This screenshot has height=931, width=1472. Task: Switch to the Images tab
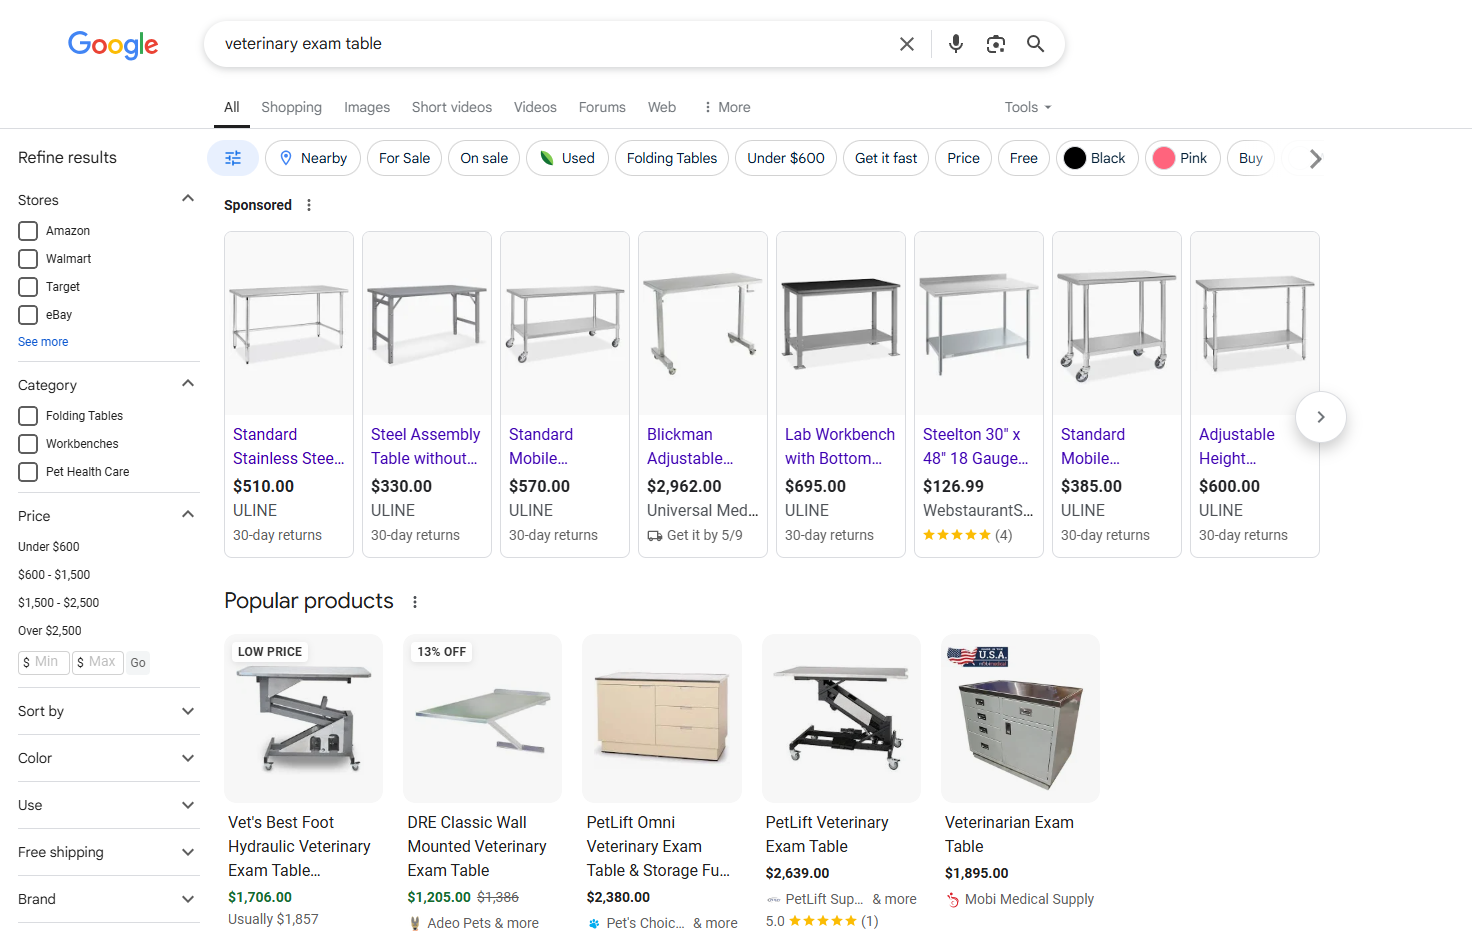[x=367, y=107]
